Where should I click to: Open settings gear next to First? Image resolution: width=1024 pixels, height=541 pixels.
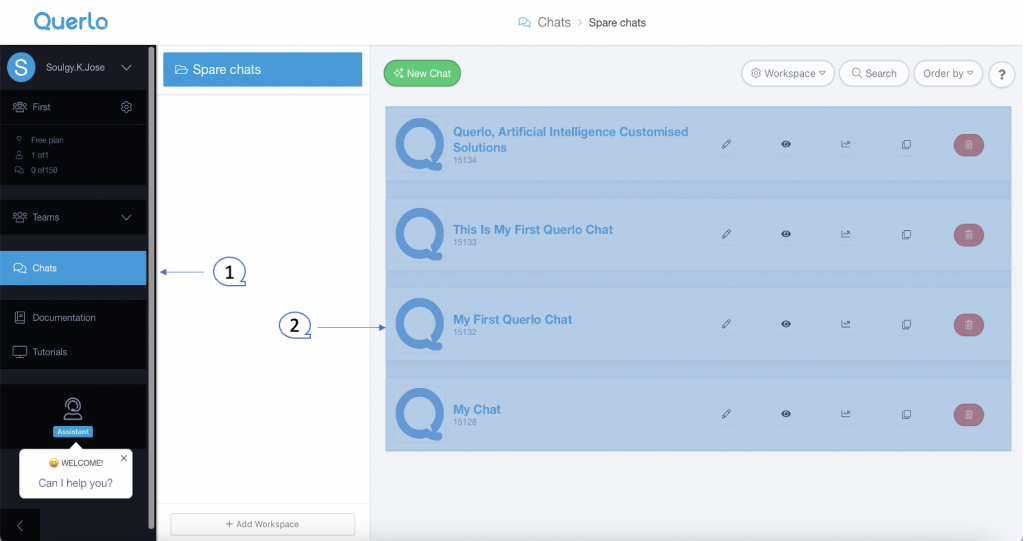coord(126,107)
